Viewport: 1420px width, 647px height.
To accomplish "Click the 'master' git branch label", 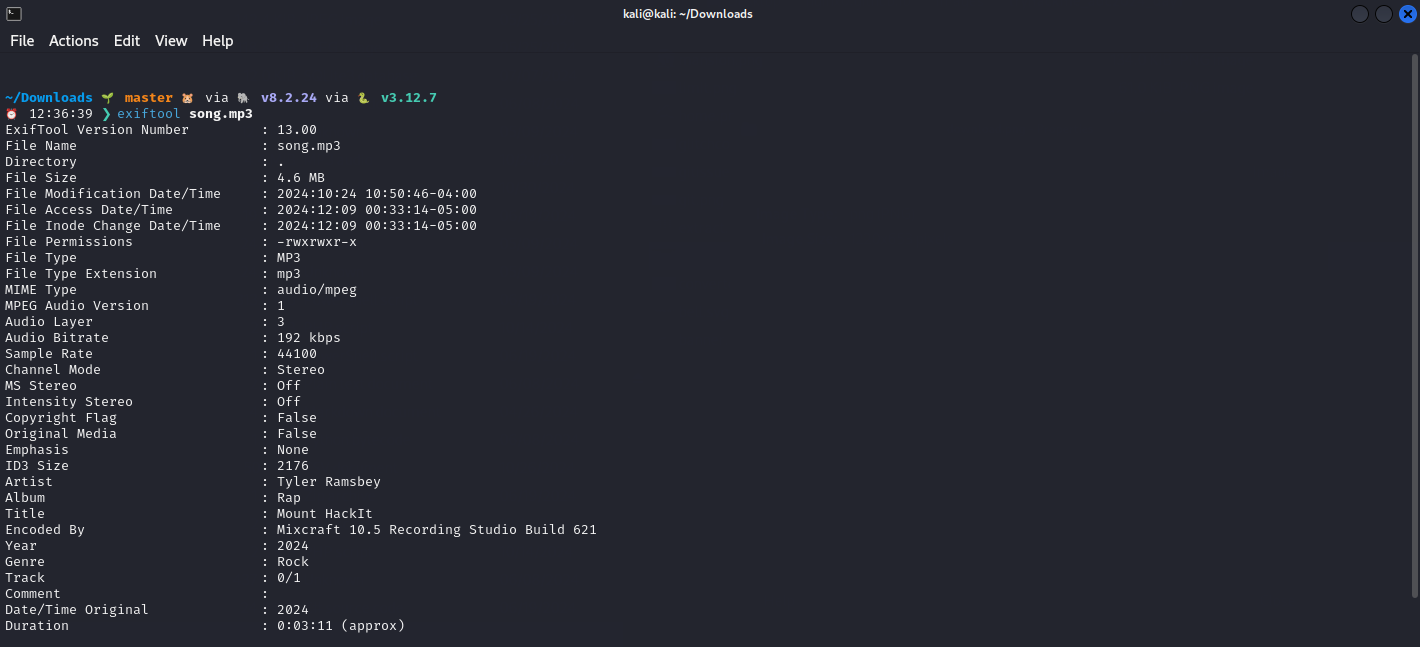I will point(149,98).
